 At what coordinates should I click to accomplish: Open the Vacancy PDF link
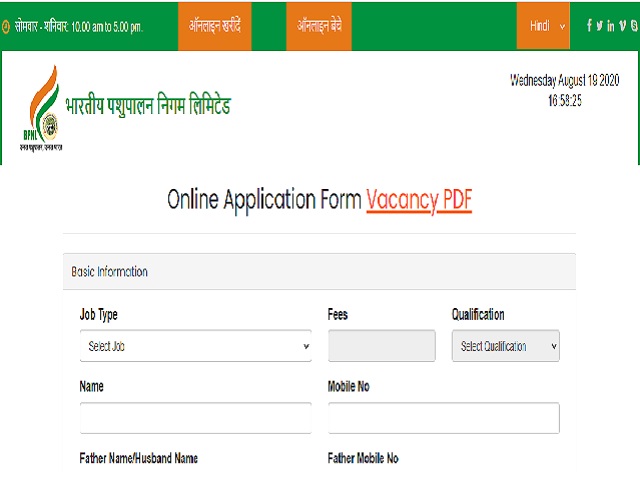(x=419, y=200)
